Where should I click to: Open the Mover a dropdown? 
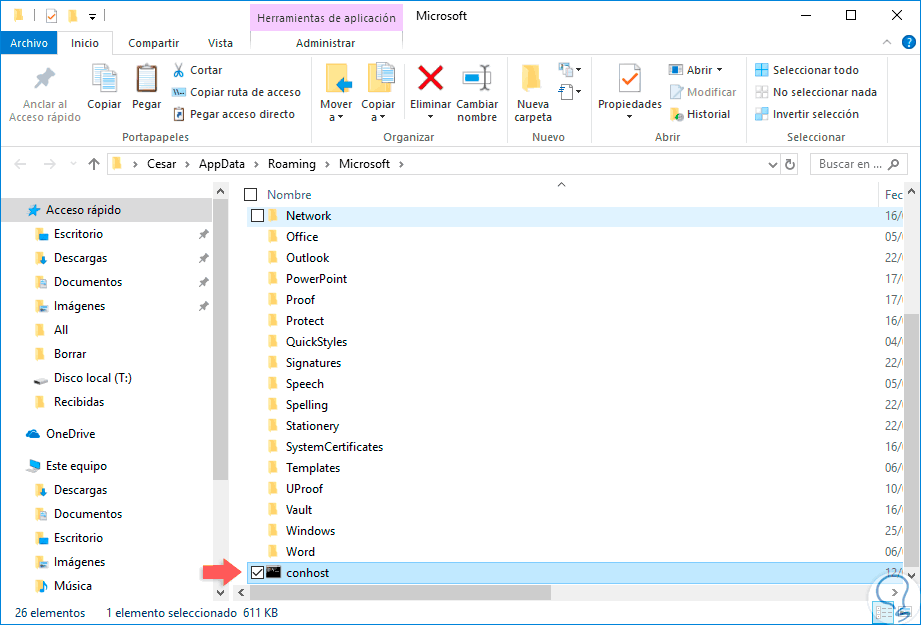pyautogui.click(x=336, y=110)
